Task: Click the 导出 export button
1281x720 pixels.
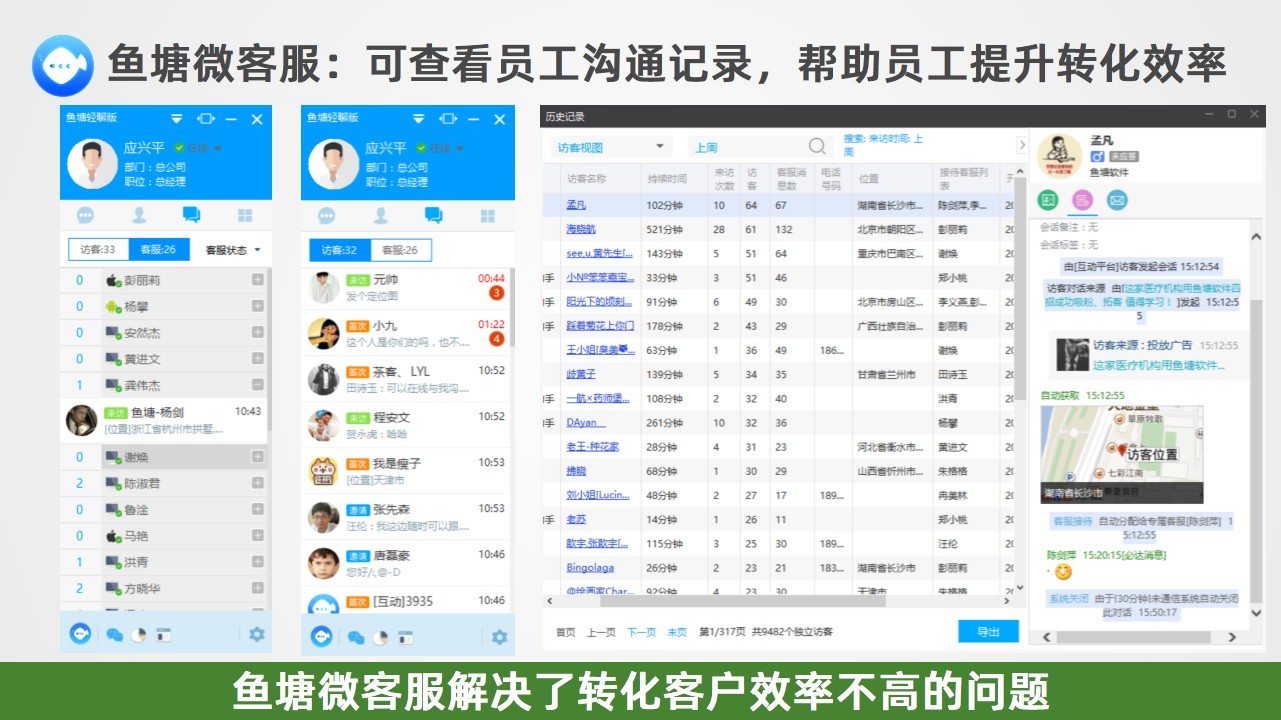Action: coord(988,632)
